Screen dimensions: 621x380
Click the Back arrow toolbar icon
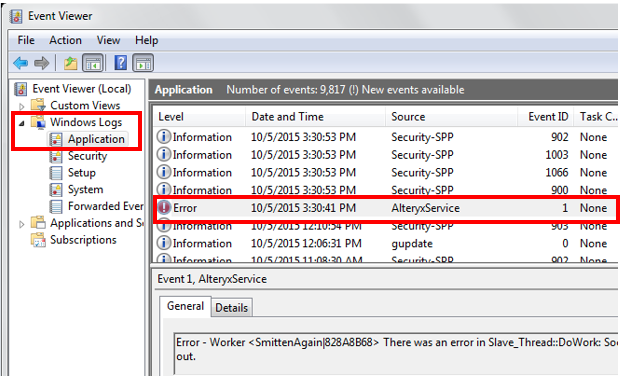click(21, 63)
